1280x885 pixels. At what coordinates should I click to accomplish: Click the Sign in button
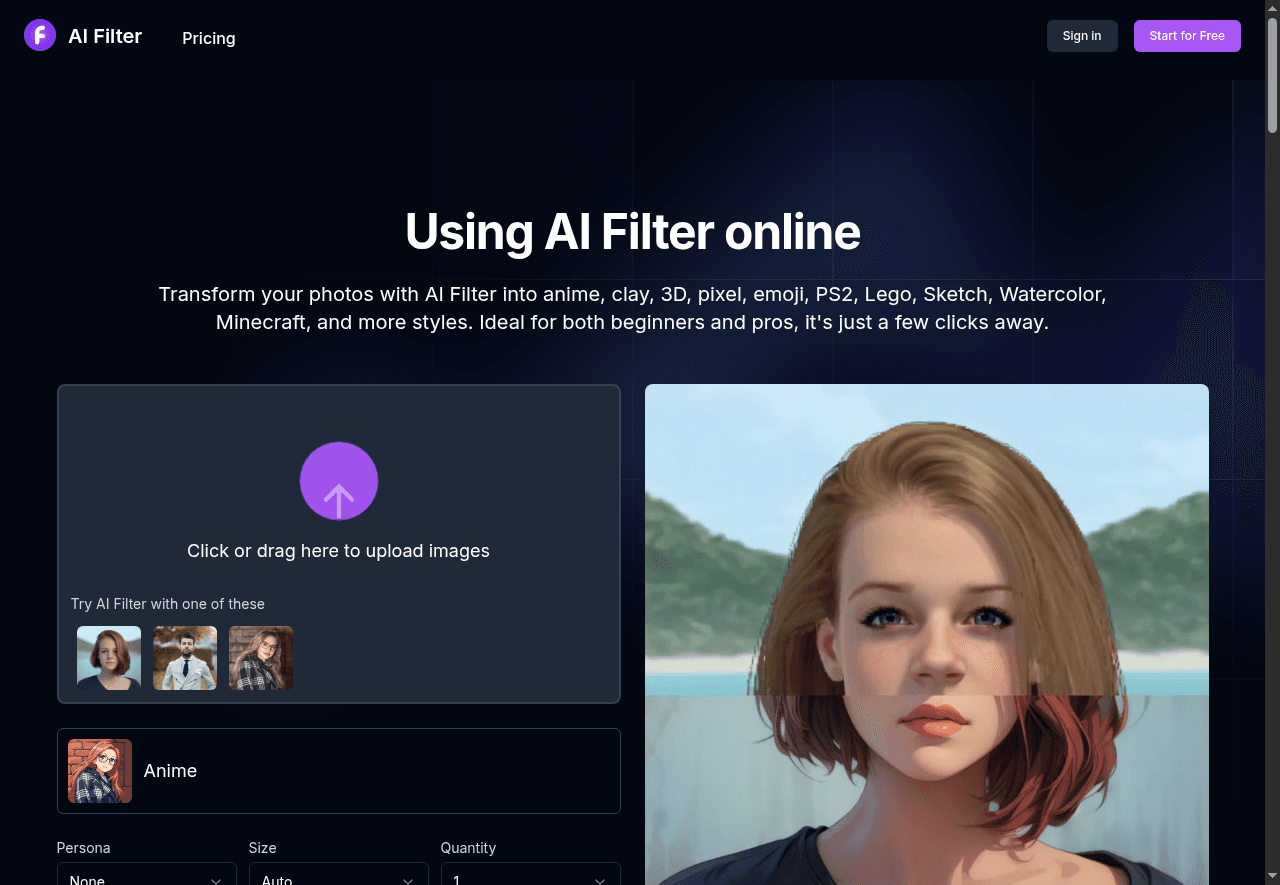1082,35
